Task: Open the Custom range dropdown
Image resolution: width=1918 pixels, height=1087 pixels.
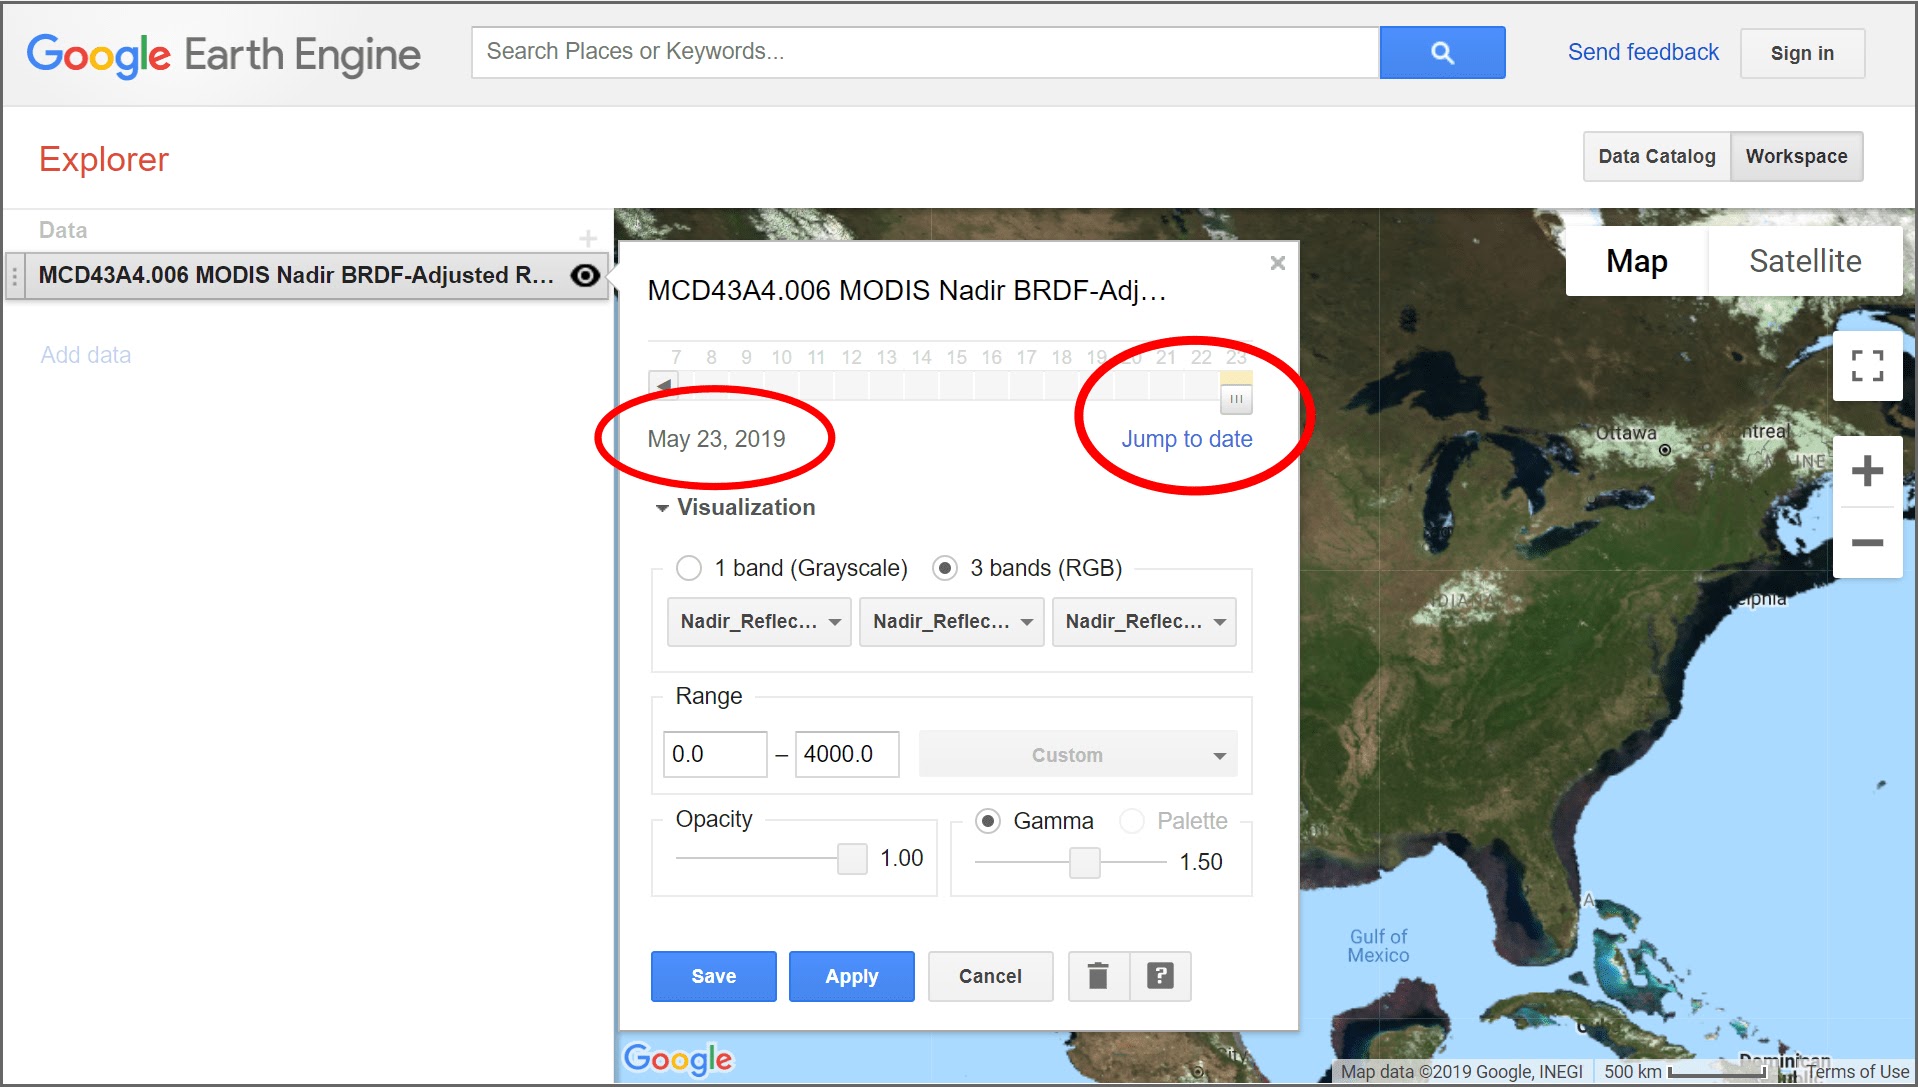Action: 1078,755
